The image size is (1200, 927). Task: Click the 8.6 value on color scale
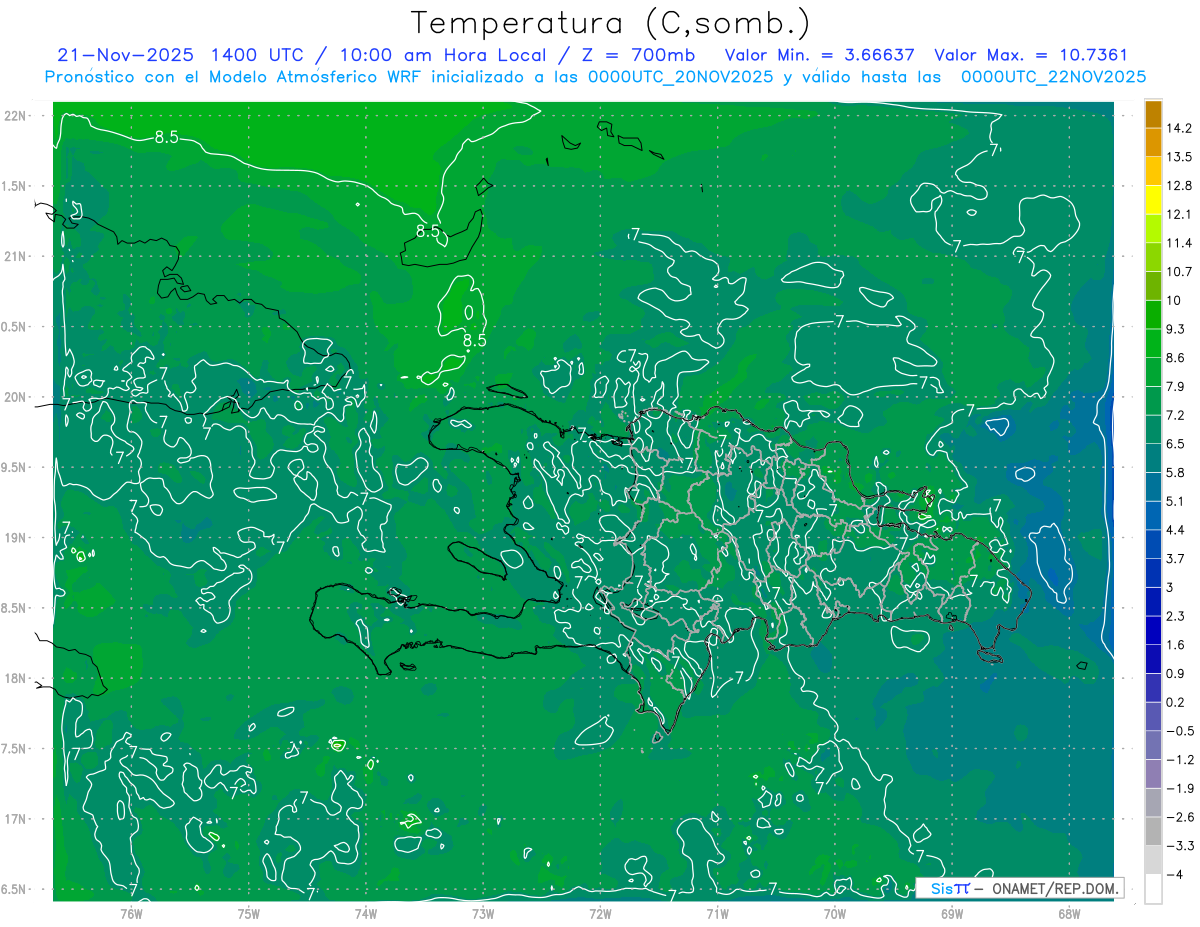[1176, 358]
